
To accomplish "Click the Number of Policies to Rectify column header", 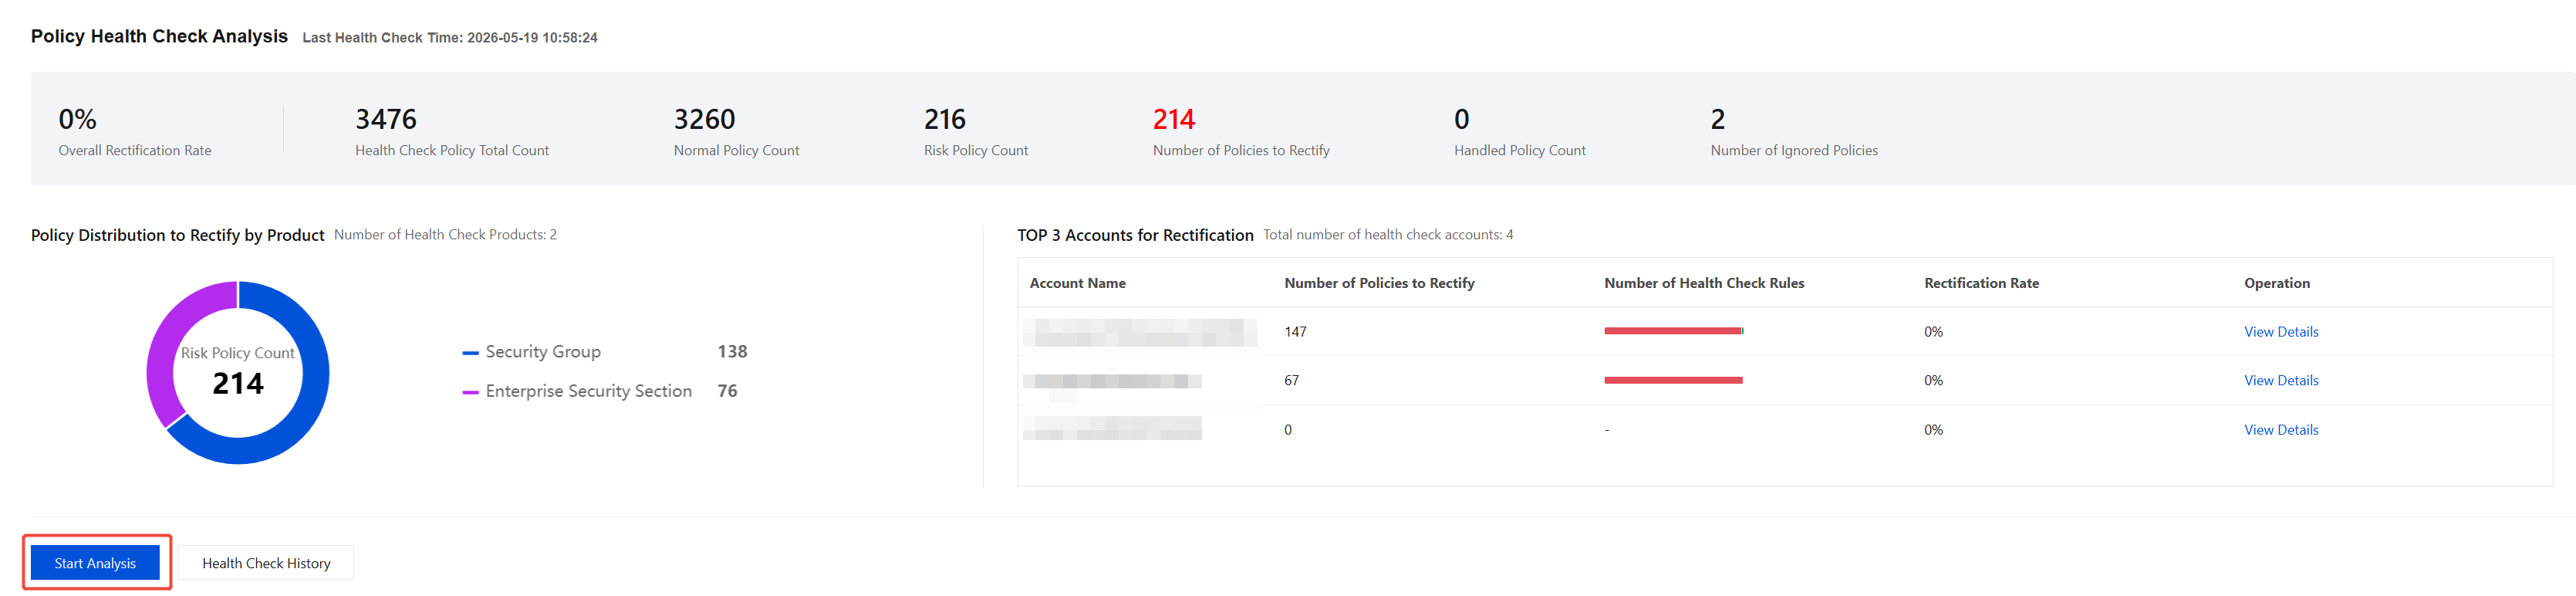I will (1379, 283).
